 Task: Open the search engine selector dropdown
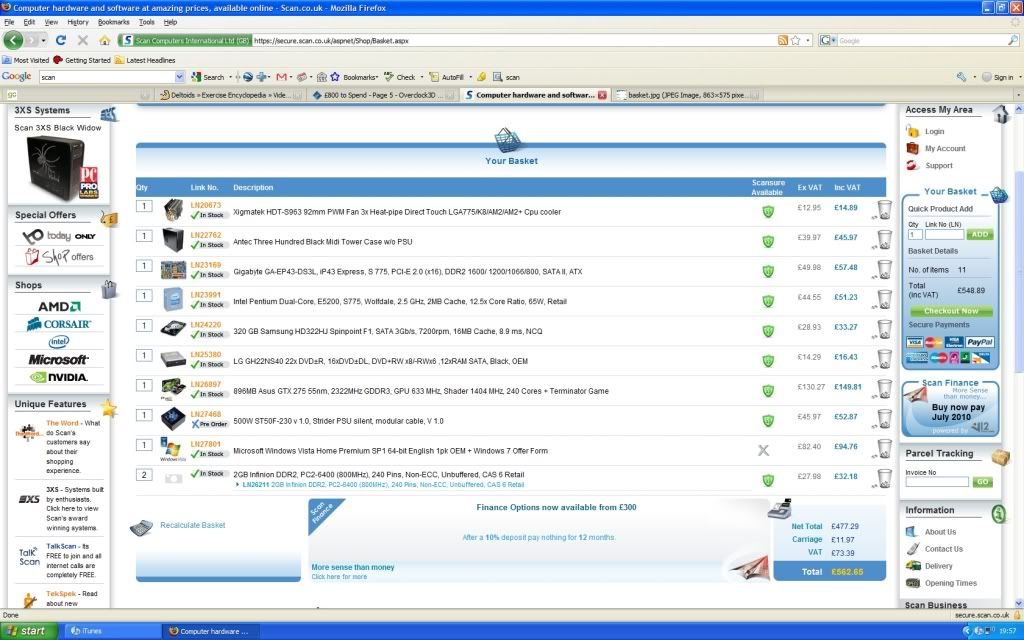coord(826,40)
